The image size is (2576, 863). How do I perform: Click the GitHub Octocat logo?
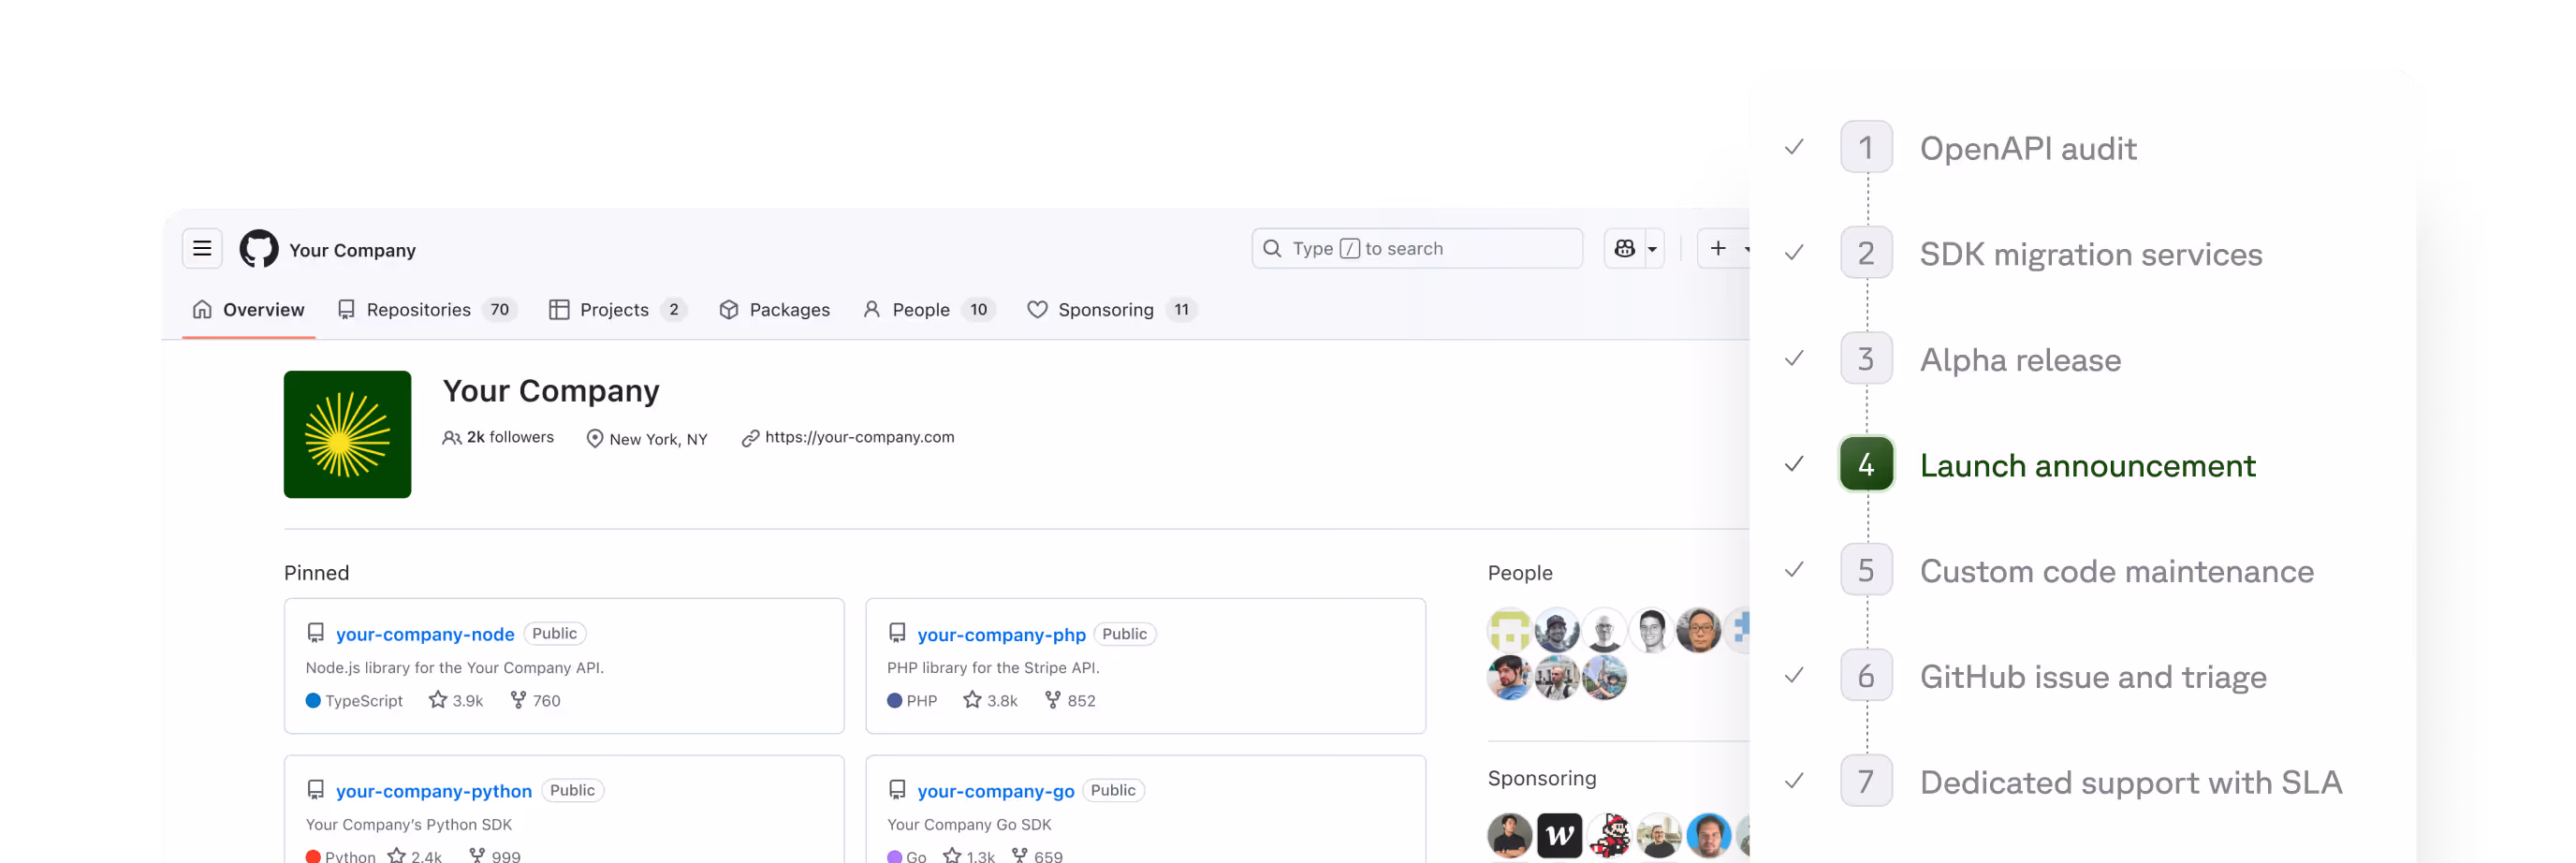(259, 249)
